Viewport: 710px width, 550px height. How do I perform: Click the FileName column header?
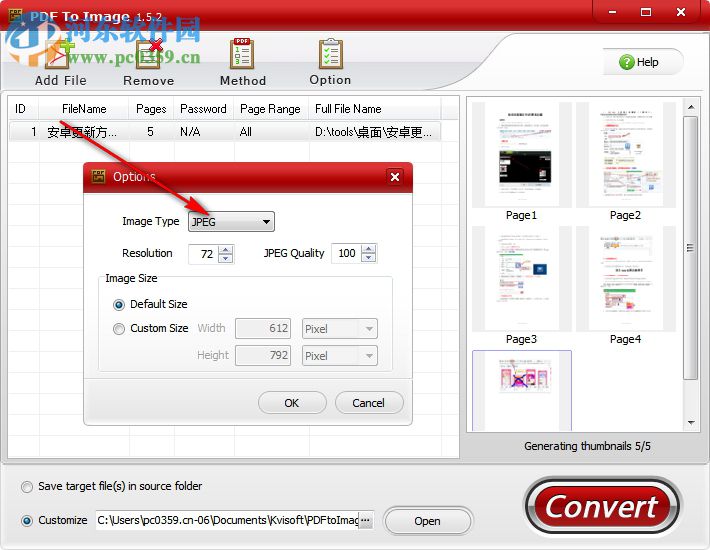point(84,109)
